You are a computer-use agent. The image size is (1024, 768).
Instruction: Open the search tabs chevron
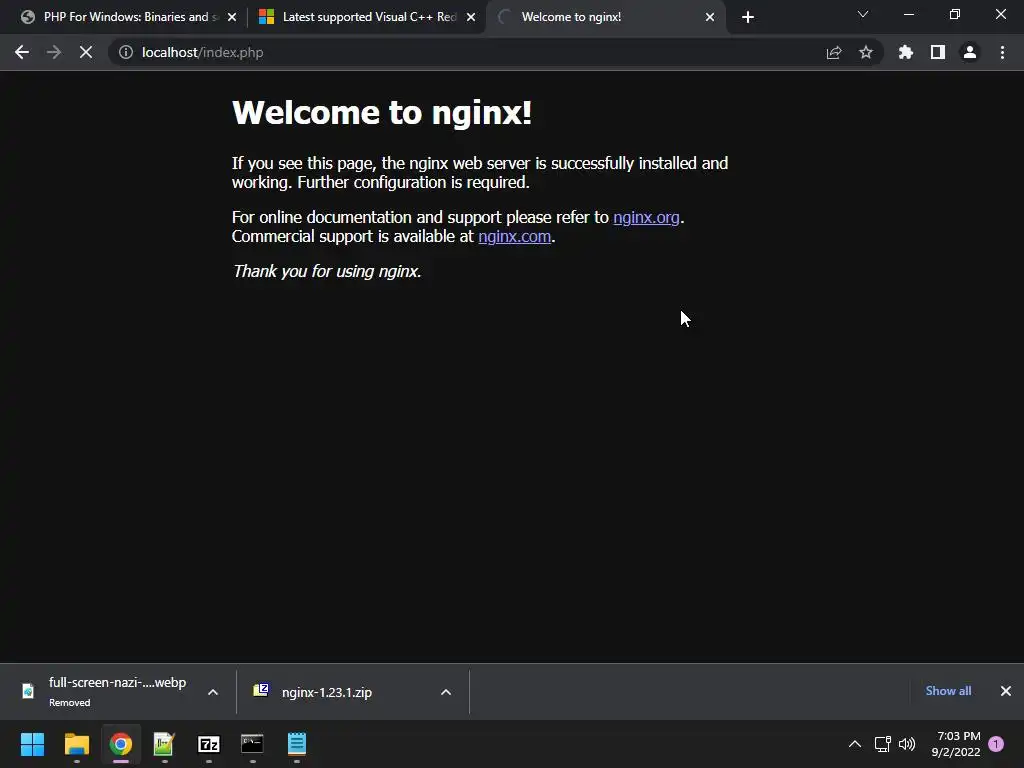coord(863,14)
